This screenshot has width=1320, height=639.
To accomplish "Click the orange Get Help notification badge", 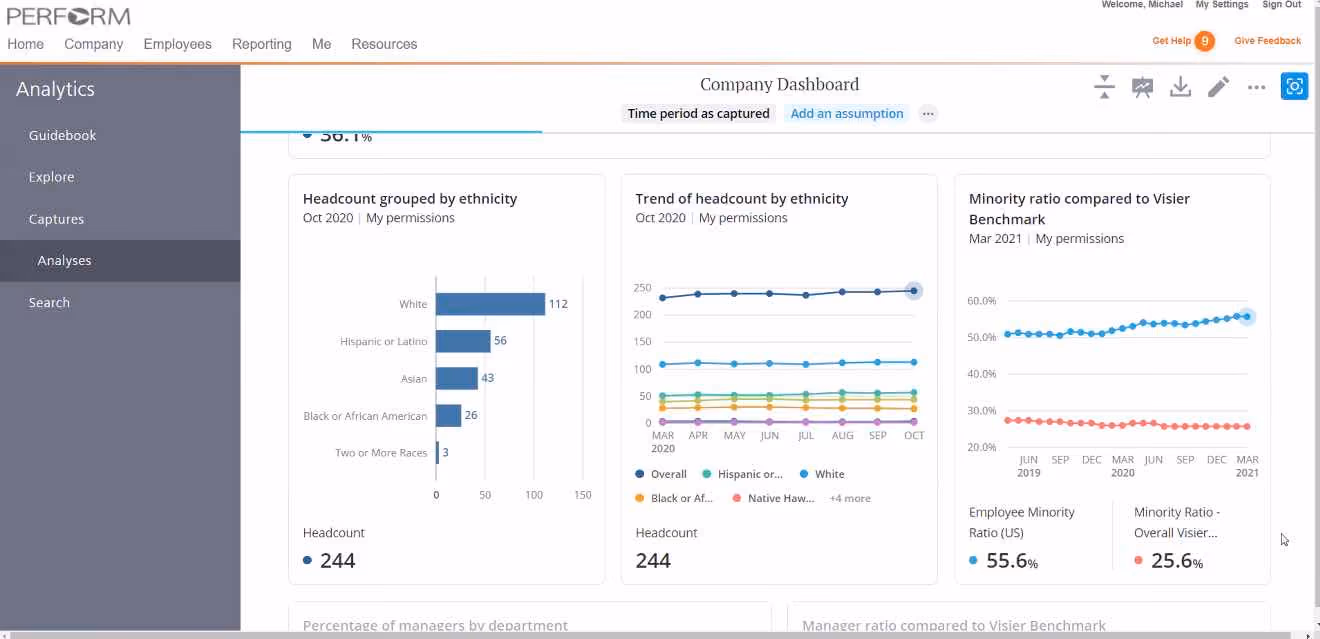I will pos(1205,41).
